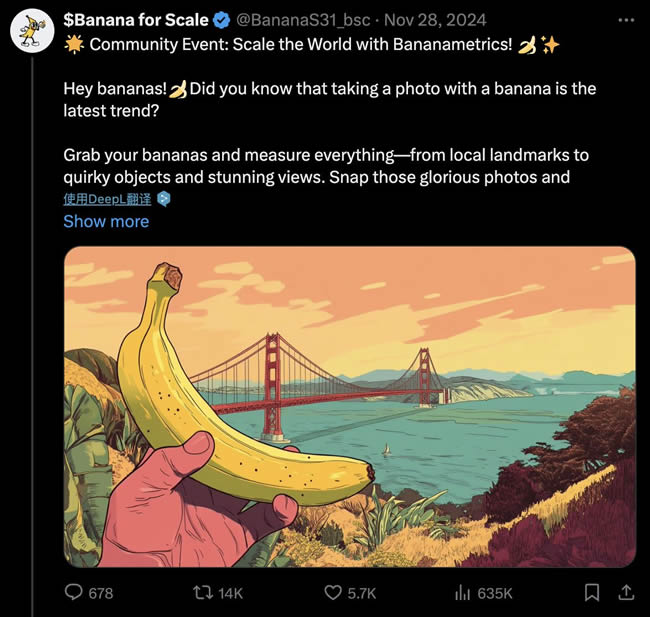This screenshot has height=617, width=650.
Task: Click the blue DeepL logo icon
Action: click(164, 199)
